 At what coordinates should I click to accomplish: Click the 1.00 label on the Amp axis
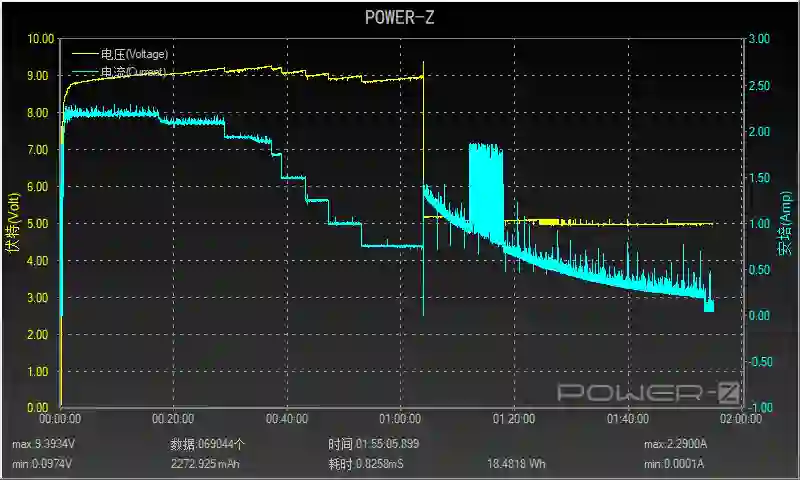pos(759,223)
